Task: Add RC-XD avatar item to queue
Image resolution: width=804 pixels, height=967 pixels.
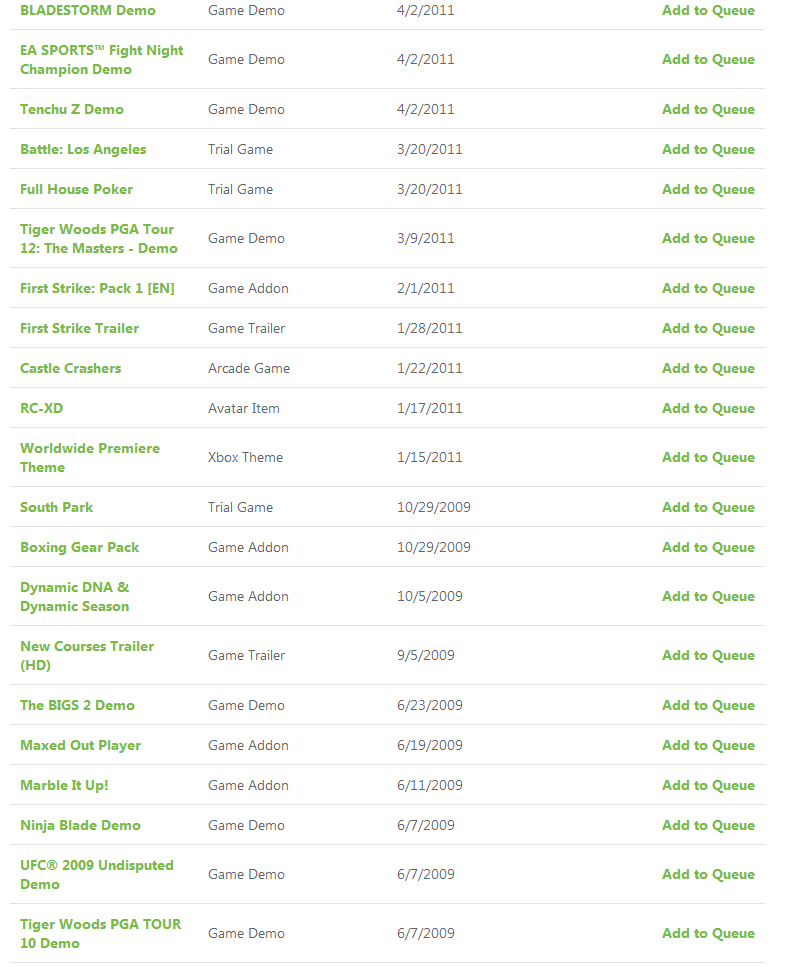Action: (708, 409)
